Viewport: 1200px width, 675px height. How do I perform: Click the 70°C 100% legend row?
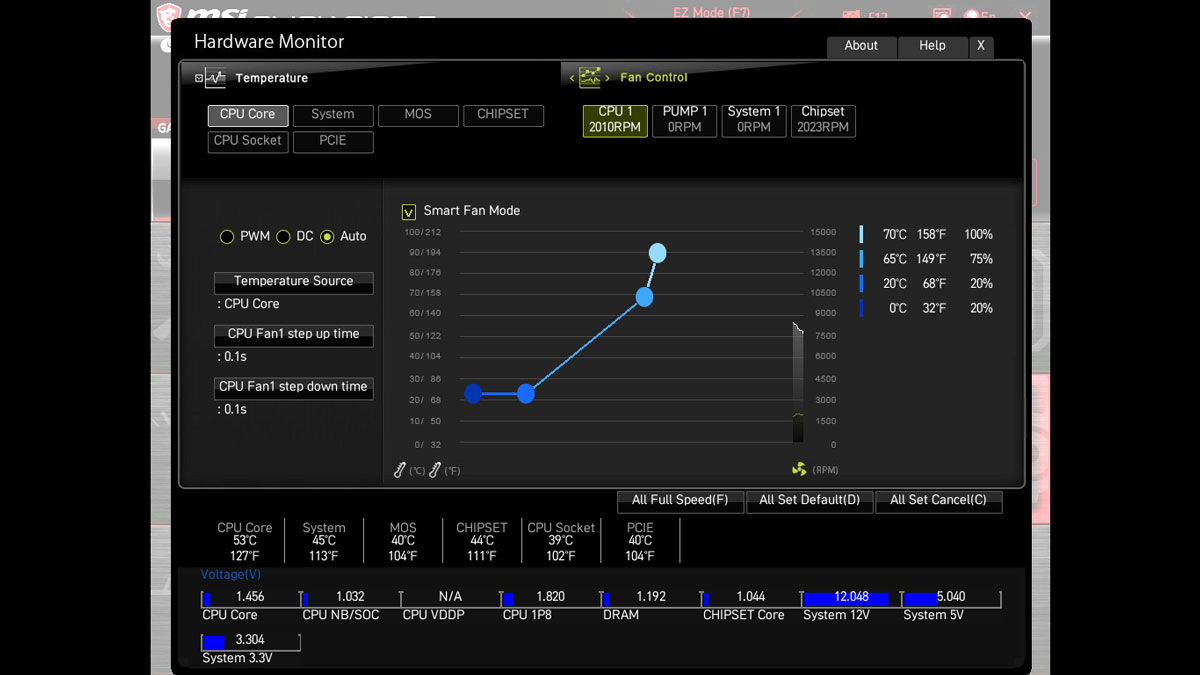click(x=926, y=235)
